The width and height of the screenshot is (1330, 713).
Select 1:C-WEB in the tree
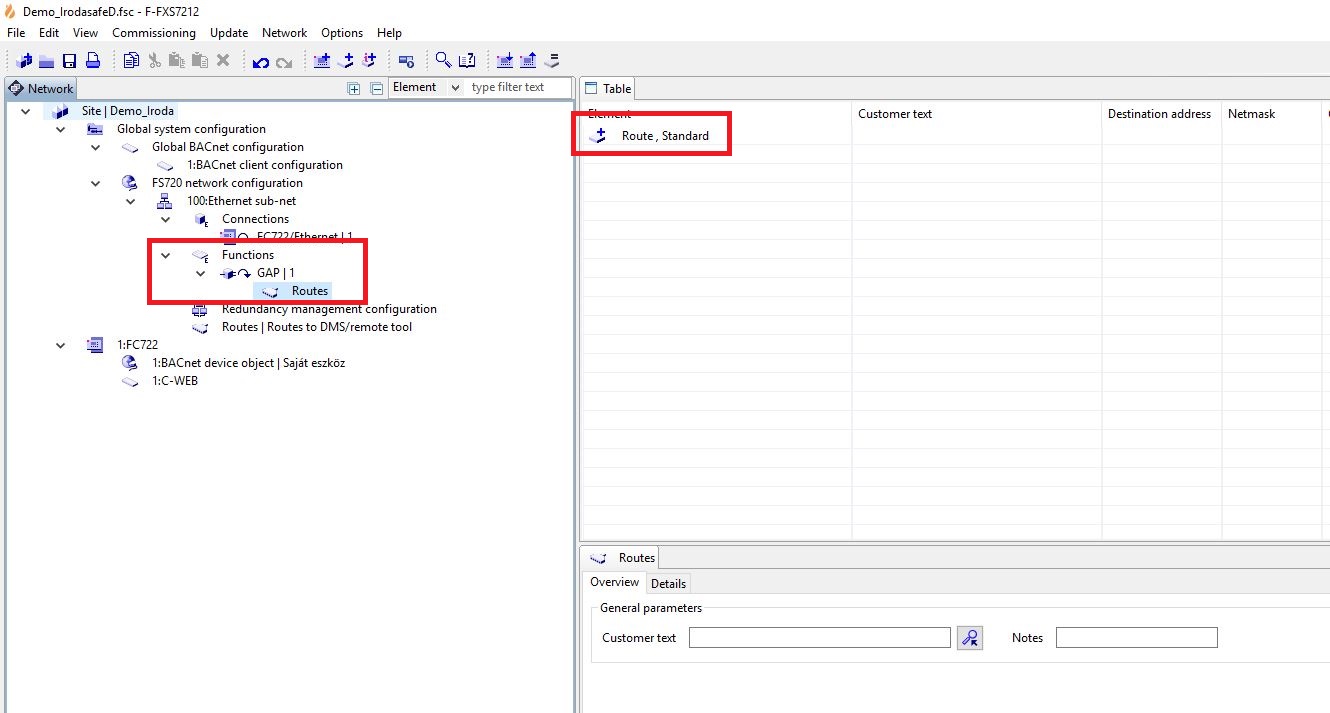click(x=174, y=381)
